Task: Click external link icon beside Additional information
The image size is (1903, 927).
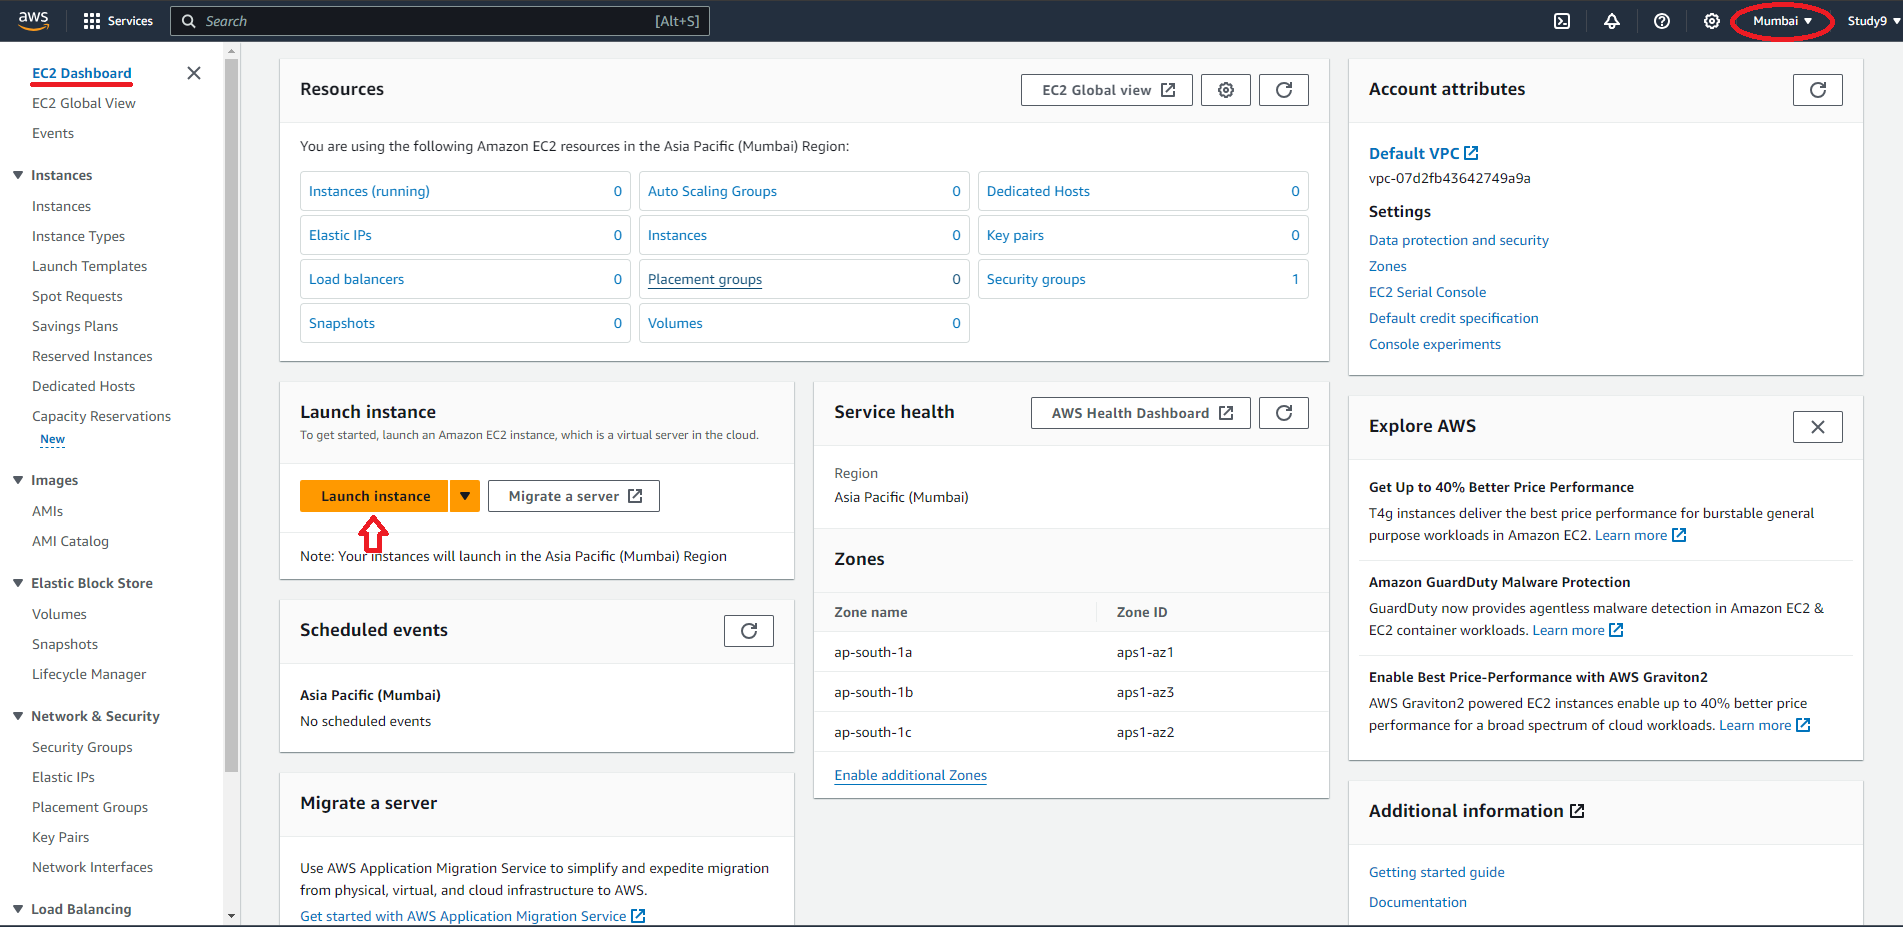Action: 1577,811
